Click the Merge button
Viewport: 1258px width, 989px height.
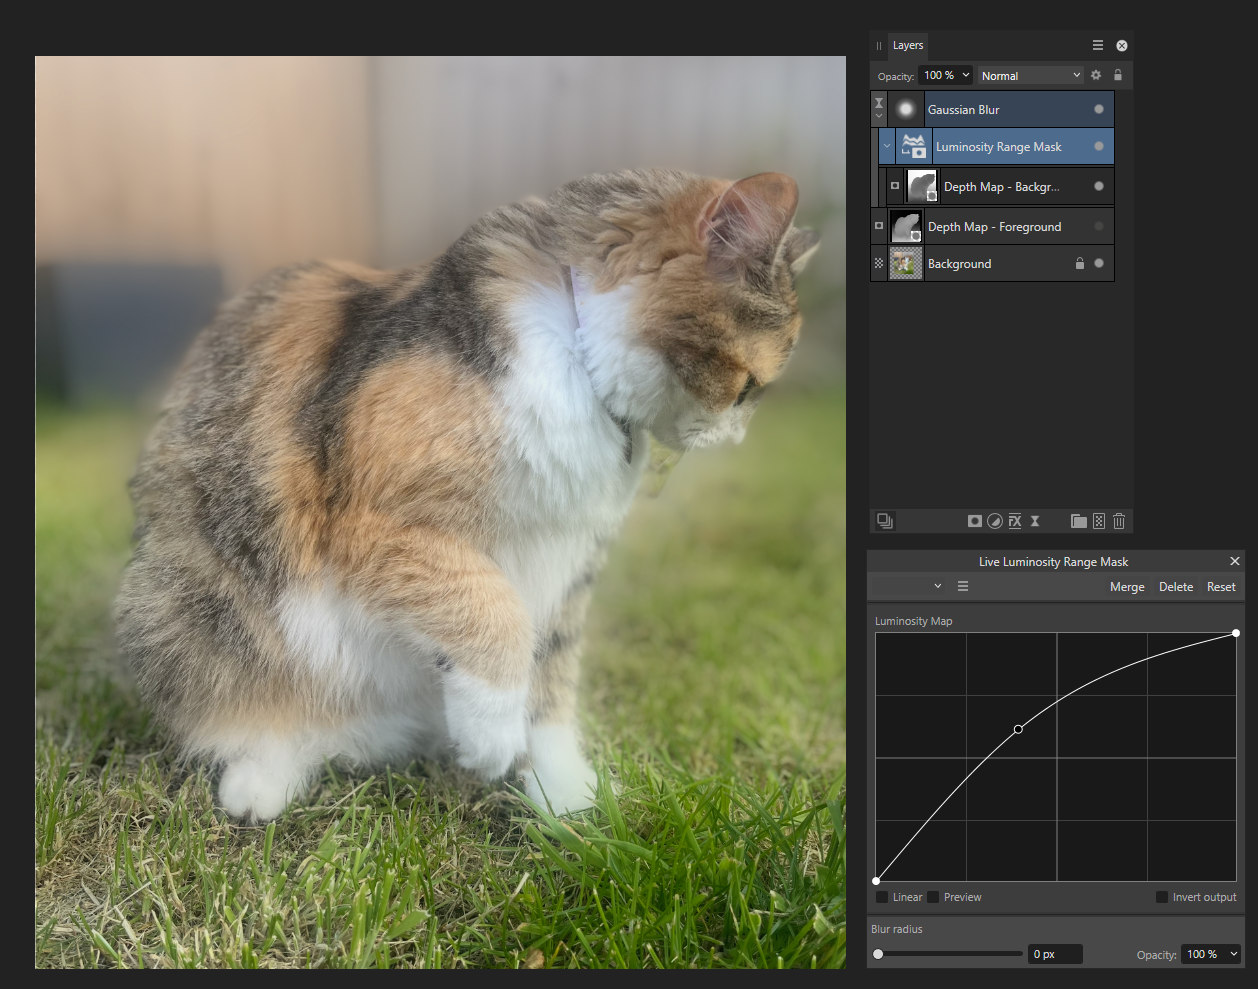(x=1127, y=586)
